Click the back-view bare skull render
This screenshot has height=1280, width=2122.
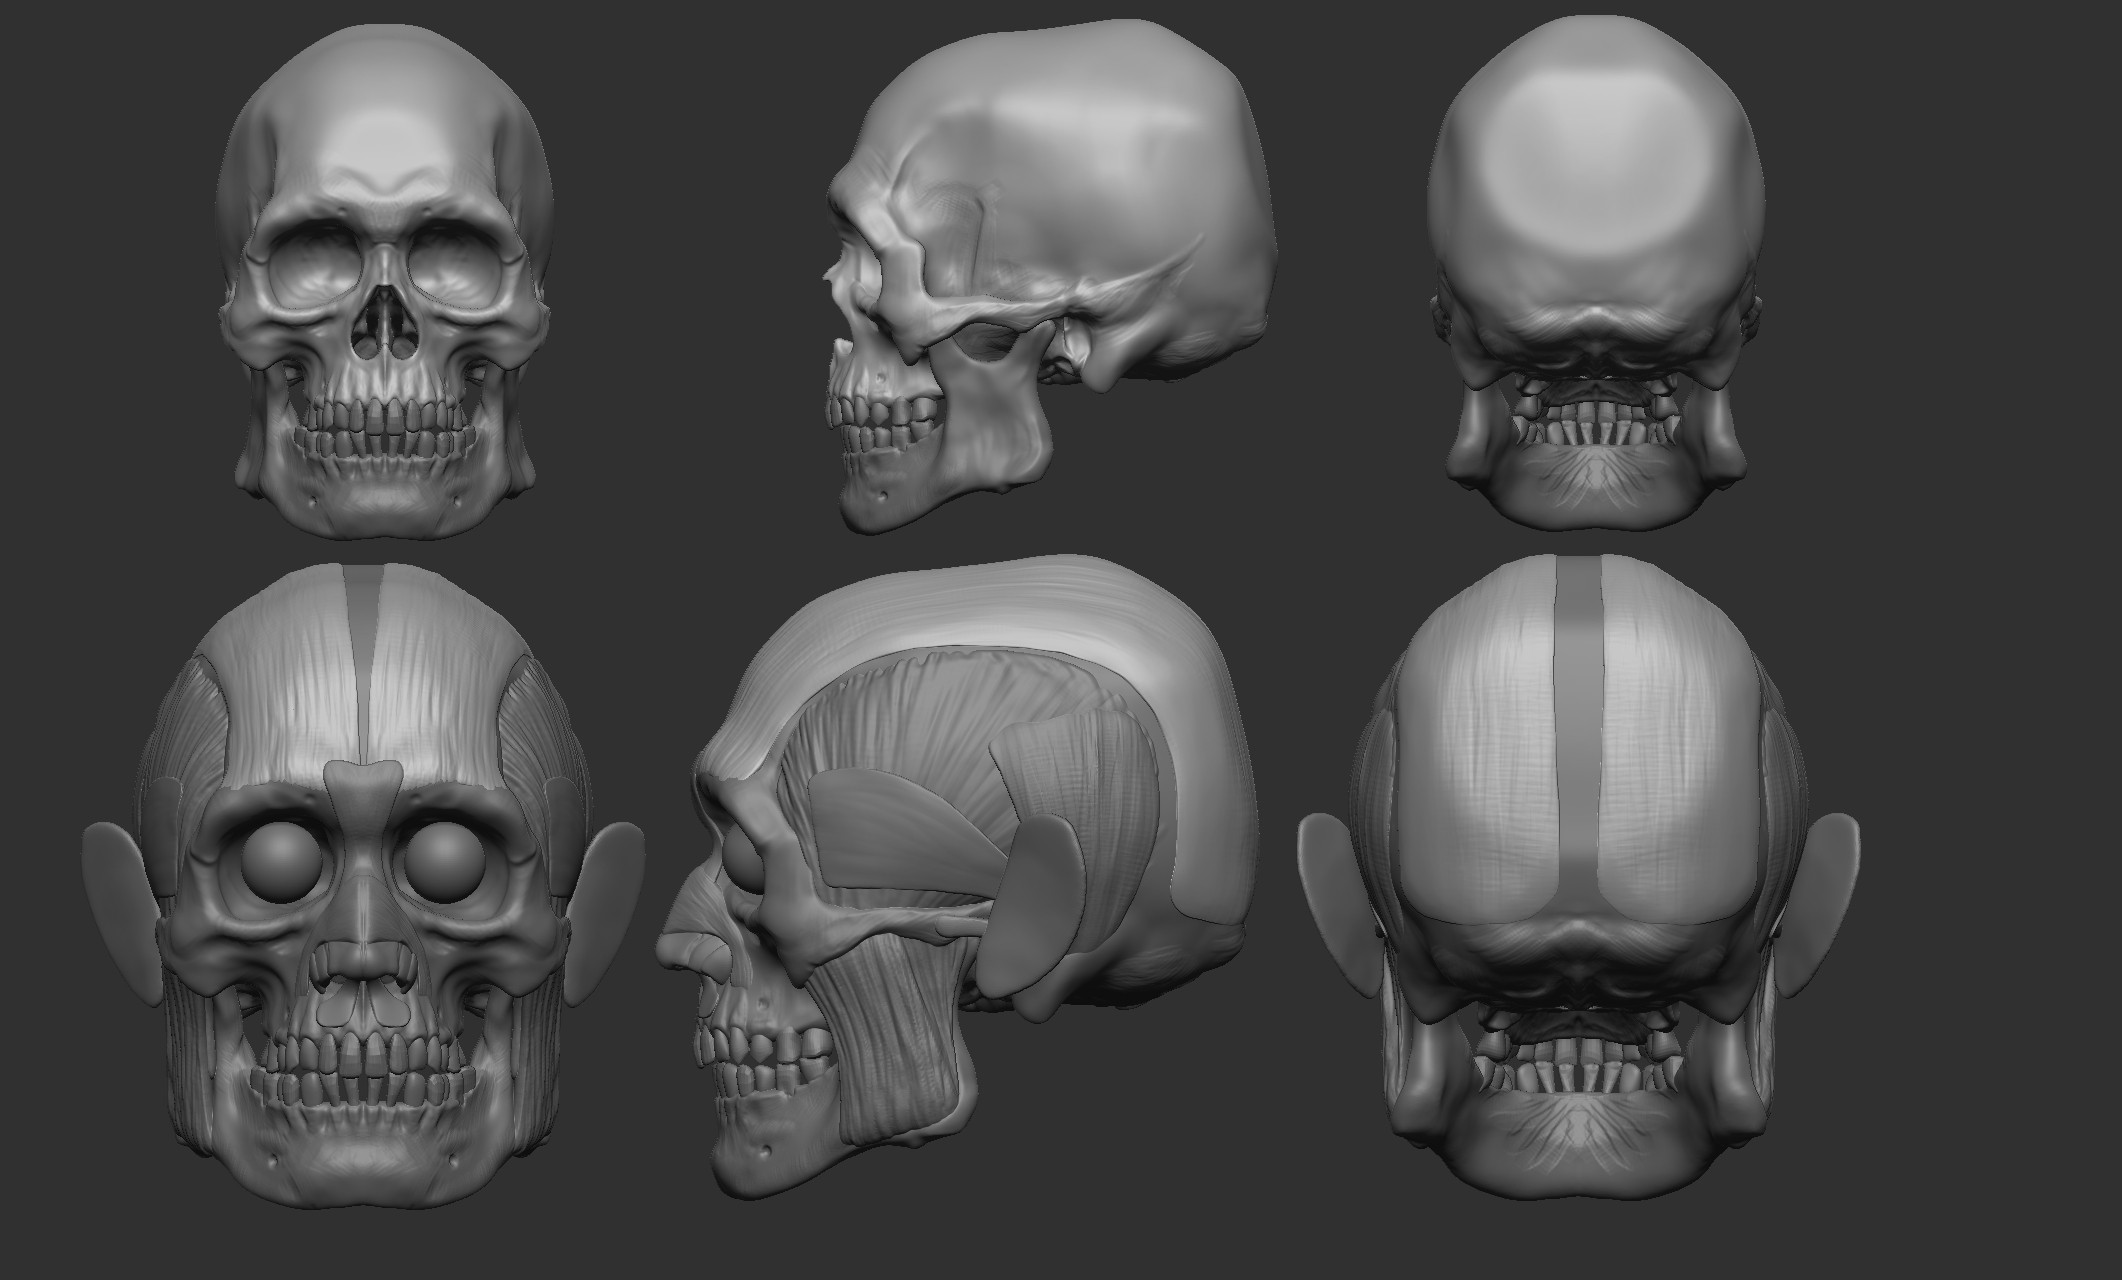pyautogui.click(x=1596, y=250)
